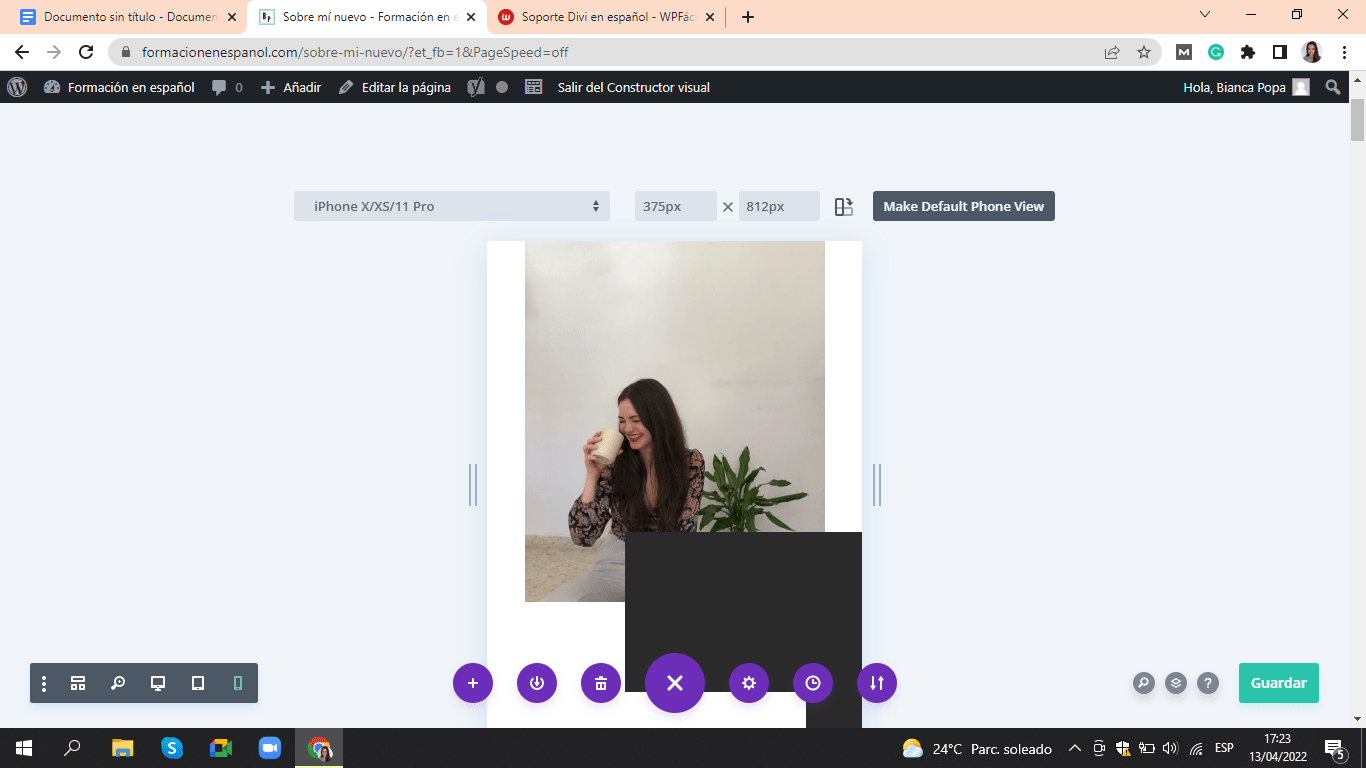
Task: Click Yoast SEO icon in admin bar
Action: point(476,87)
